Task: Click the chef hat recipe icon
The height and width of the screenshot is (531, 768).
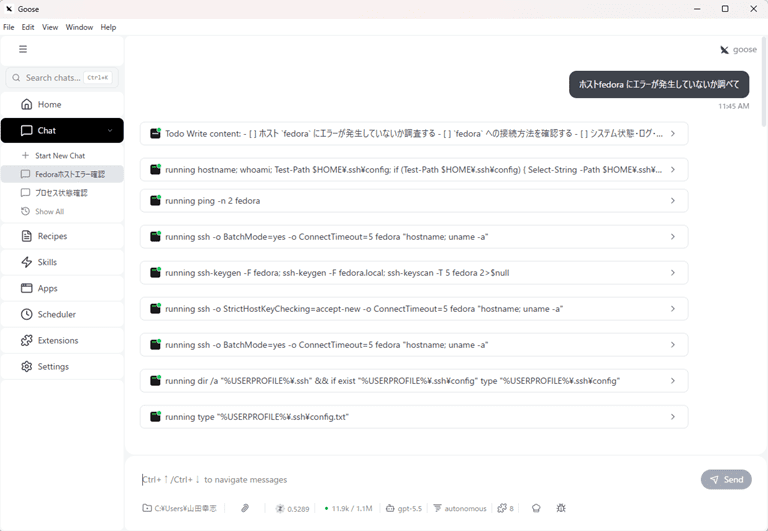Action: pos(536,508)
